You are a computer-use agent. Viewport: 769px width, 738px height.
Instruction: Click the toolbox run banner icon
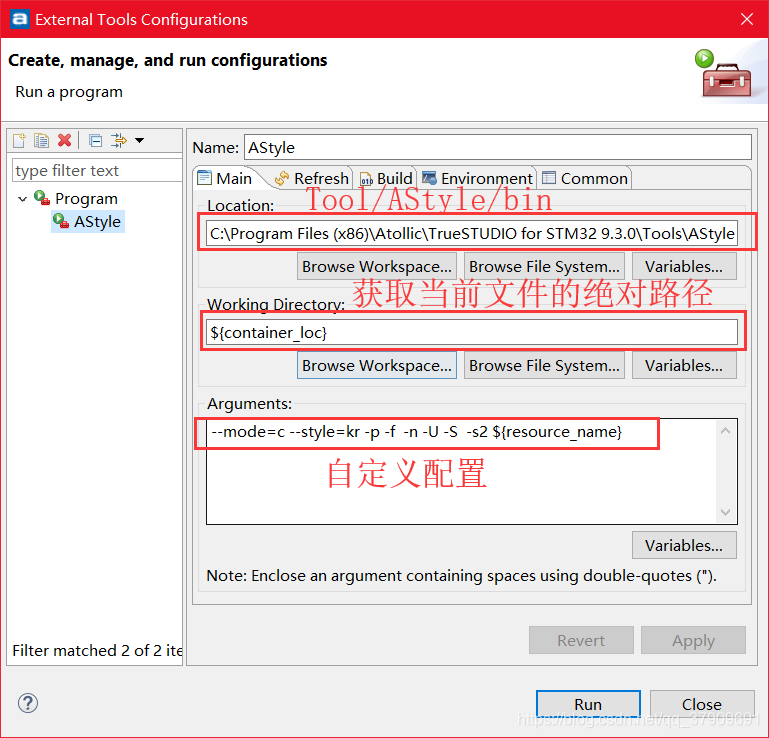[x=723, y=74]
